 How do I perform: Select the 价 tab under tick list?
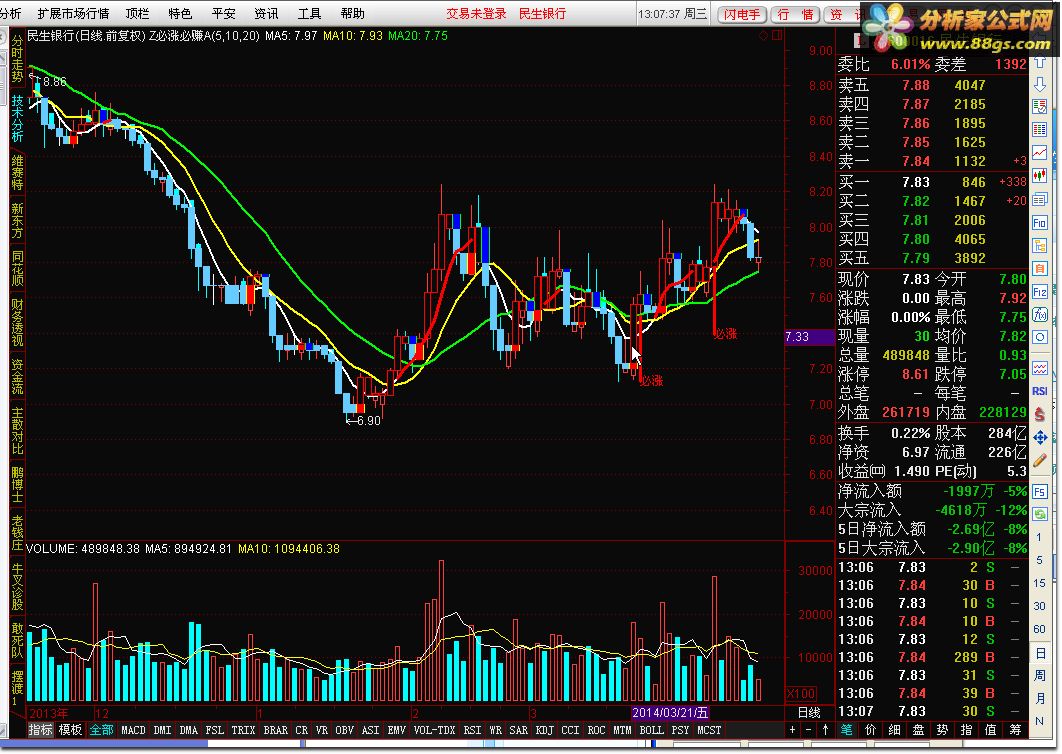(x=870, y=730)
